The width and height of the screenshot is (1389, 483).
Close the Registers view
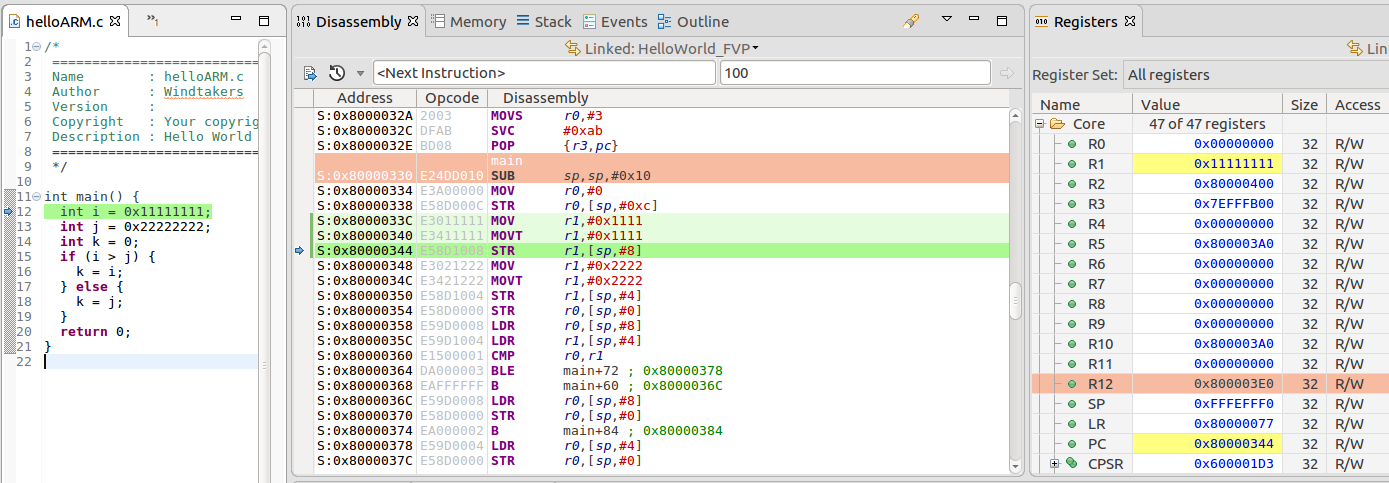click(1130, 21)
